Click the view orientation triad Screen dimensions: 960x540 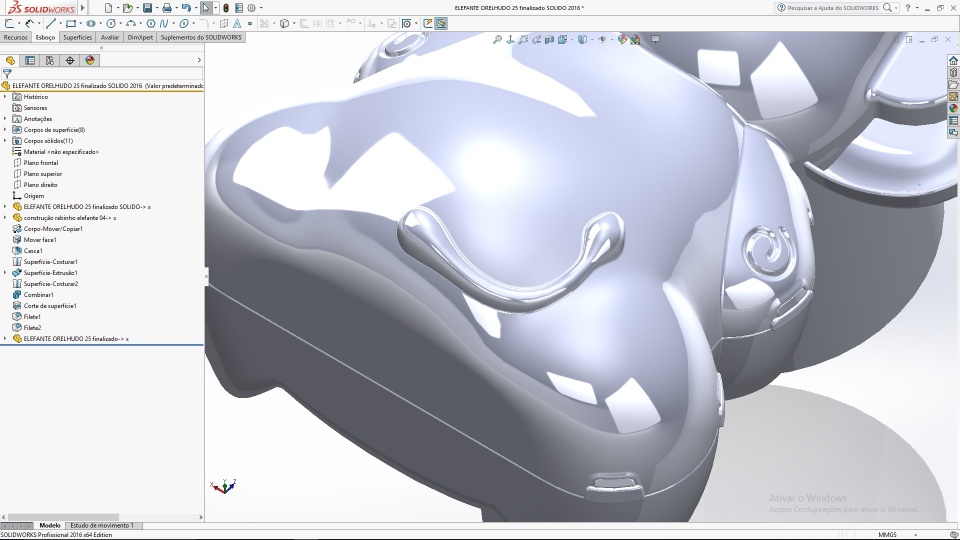(223, 486)
